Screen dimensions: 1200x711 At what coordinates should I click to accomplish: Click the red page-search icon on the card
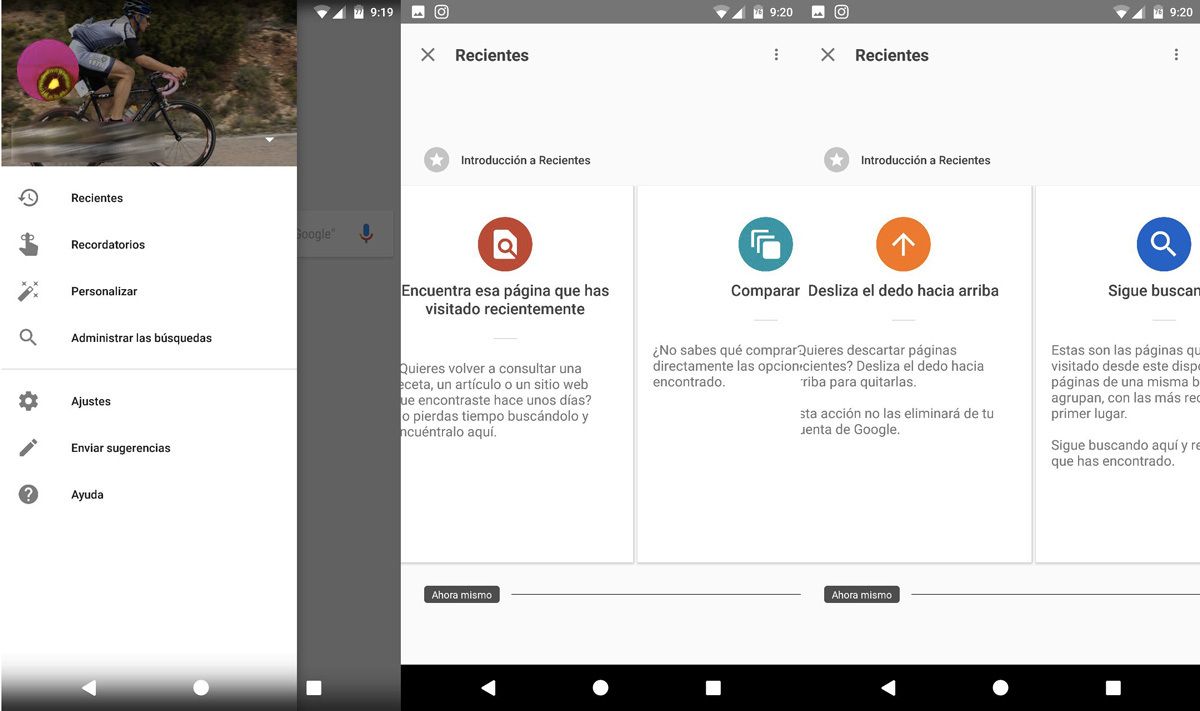505,244
